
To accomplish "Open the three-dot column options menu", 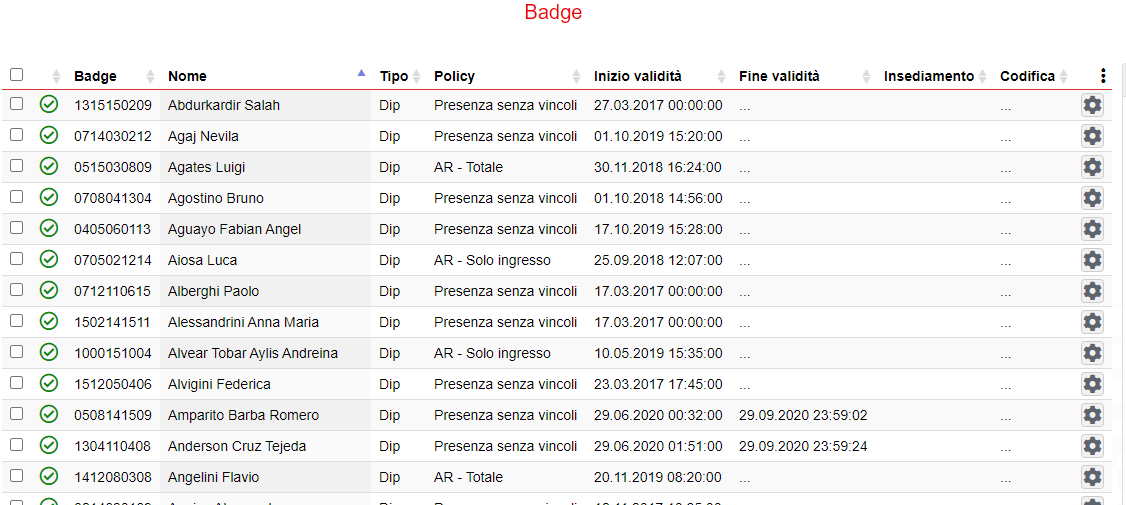I will (1103, 76).
